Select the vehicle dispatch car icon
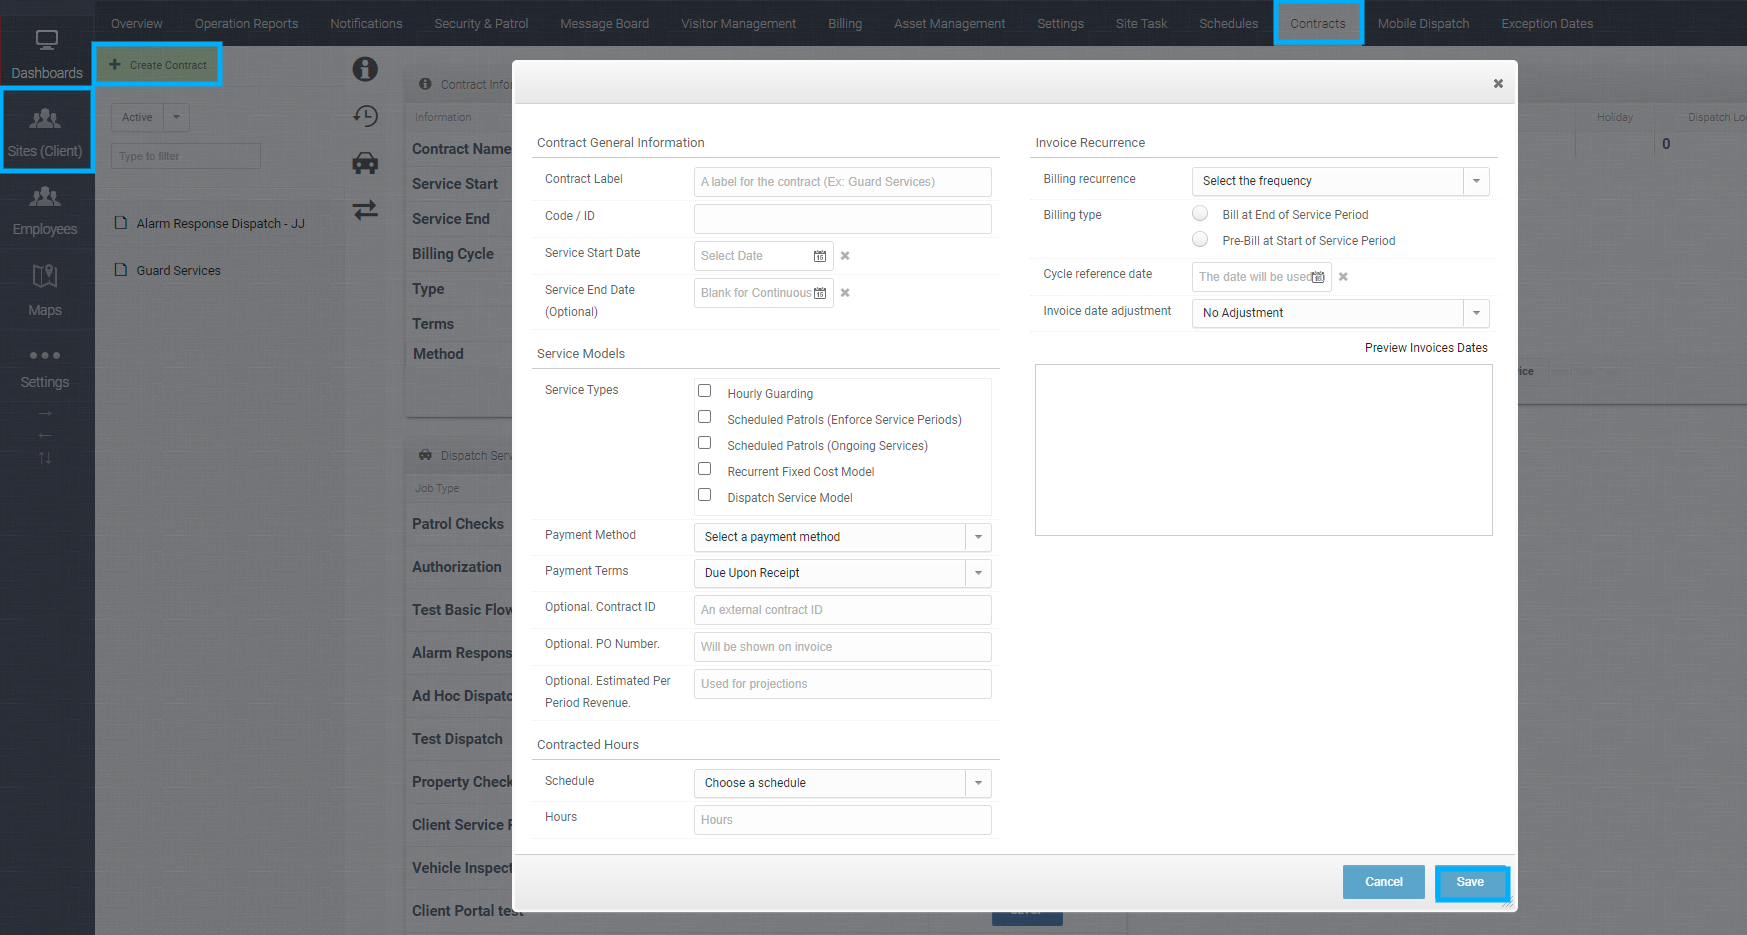1747x935 pixels. tap(365, 163)
